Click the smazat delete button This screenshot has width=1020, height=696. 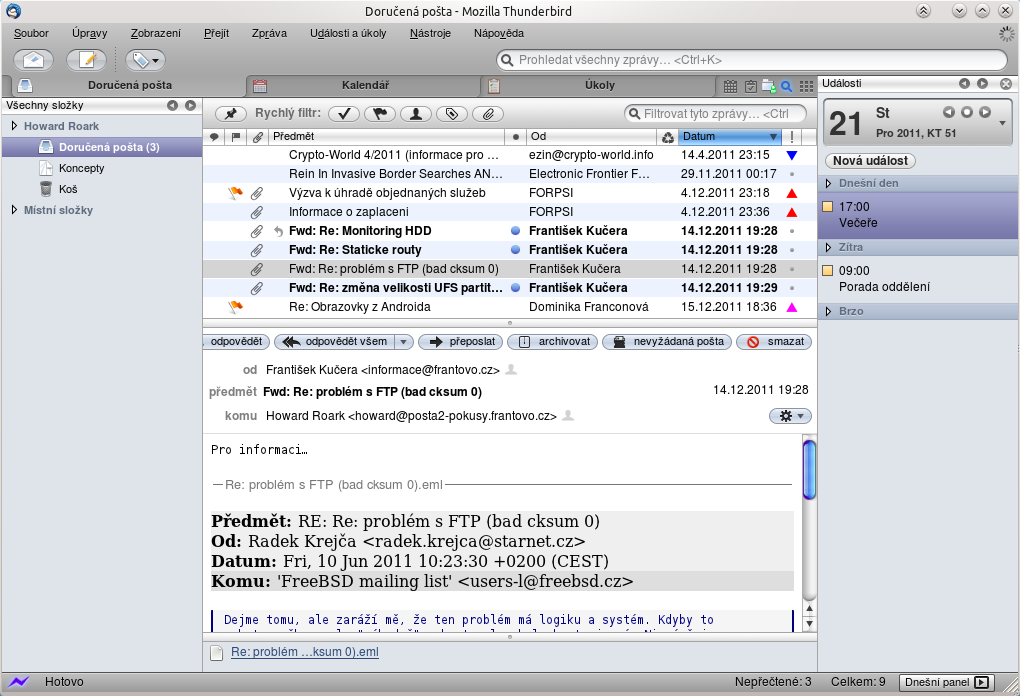click(x=775, y=342)
